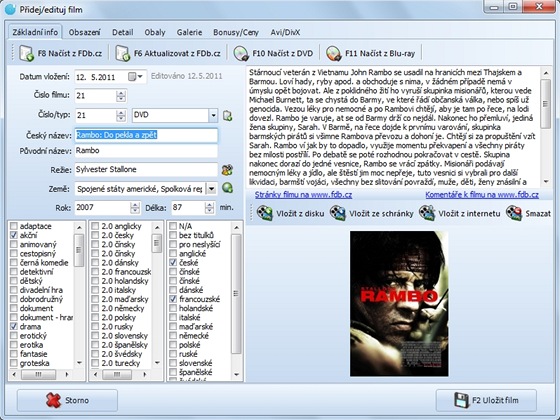Click the Rok year spinner arrows
The height and width of the screenshot is (420, 560).
135,208
